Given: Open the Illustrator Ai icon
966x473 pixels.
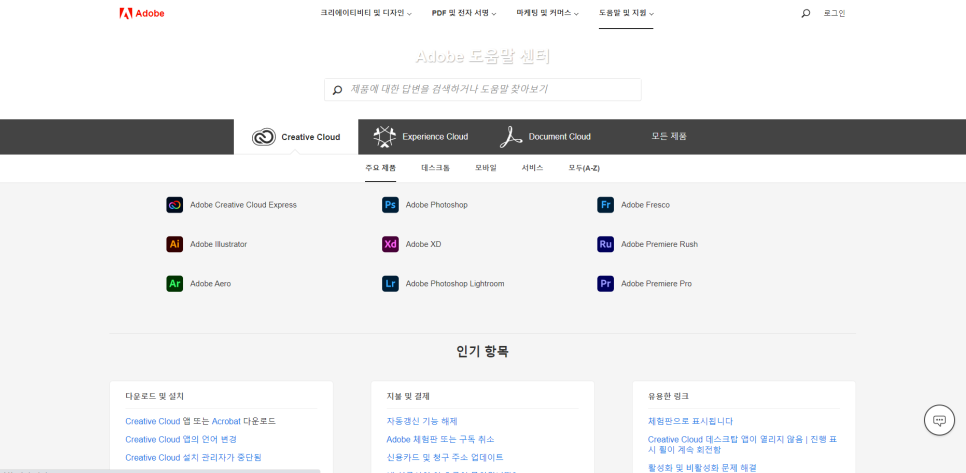Looking at the screenshot, I should coord(174,245).
